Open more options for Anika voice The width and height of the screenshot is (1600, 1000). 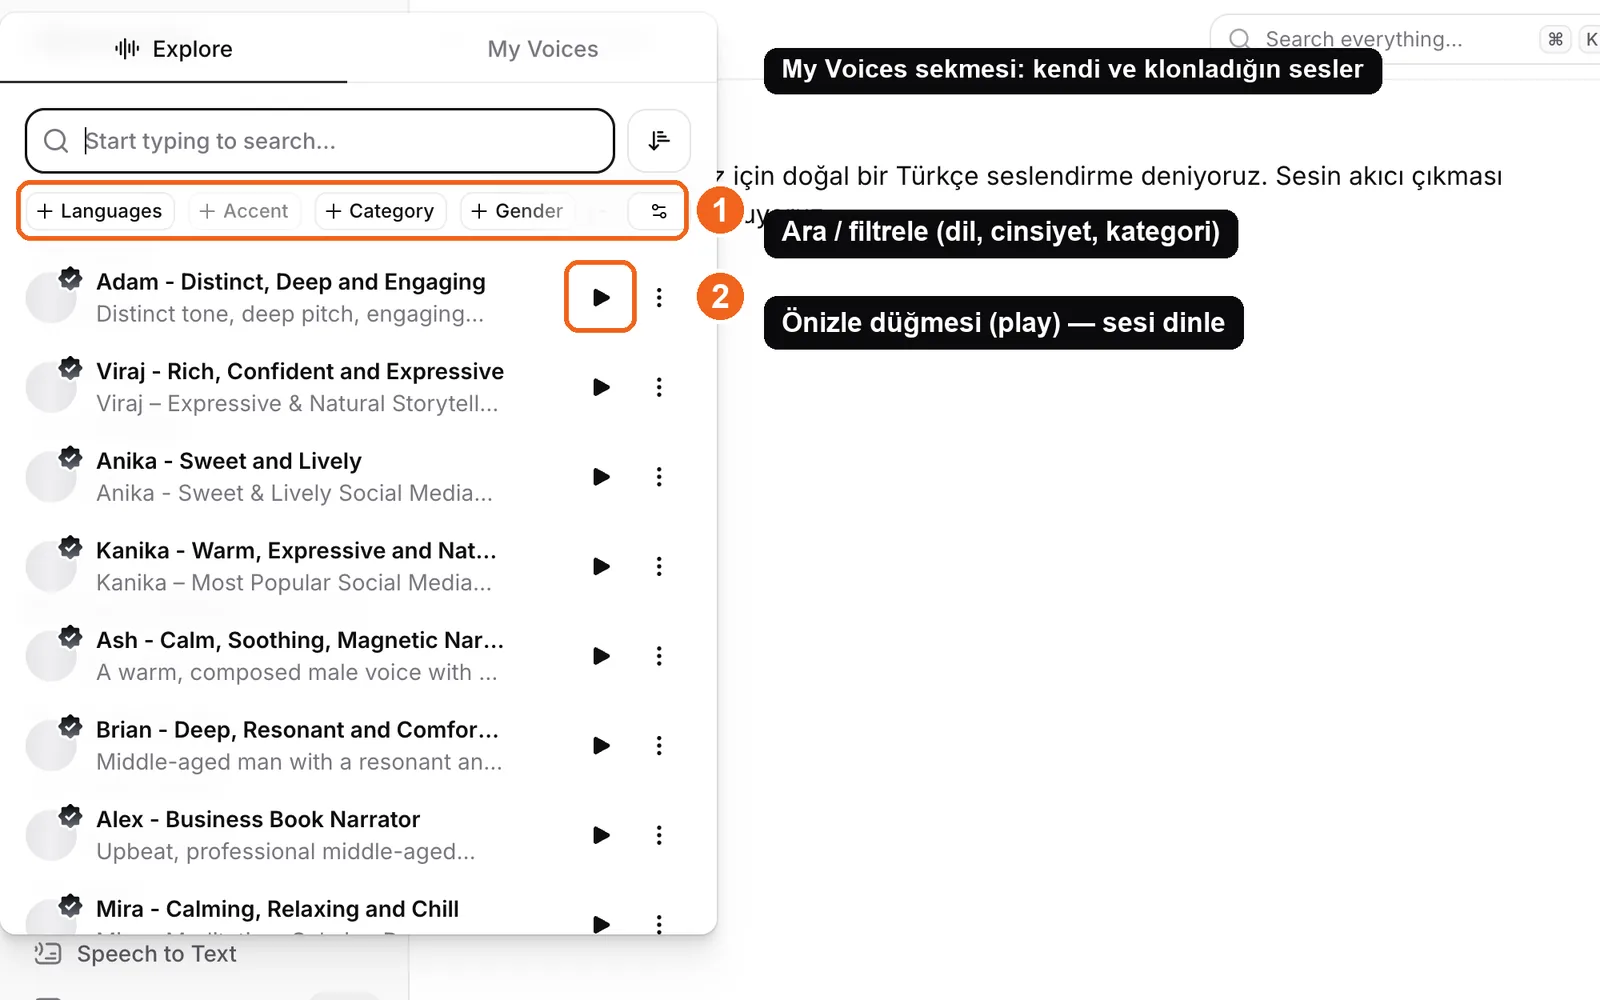click(659, 477)
